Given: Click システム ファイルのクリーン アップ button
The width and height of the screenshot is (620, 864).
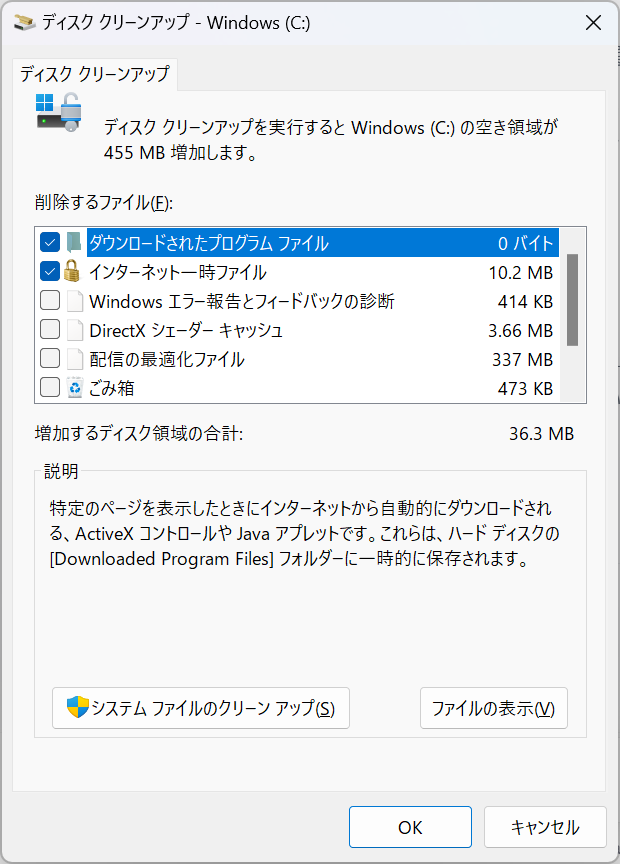Looking at the screenshot, I should click(201, 708).
